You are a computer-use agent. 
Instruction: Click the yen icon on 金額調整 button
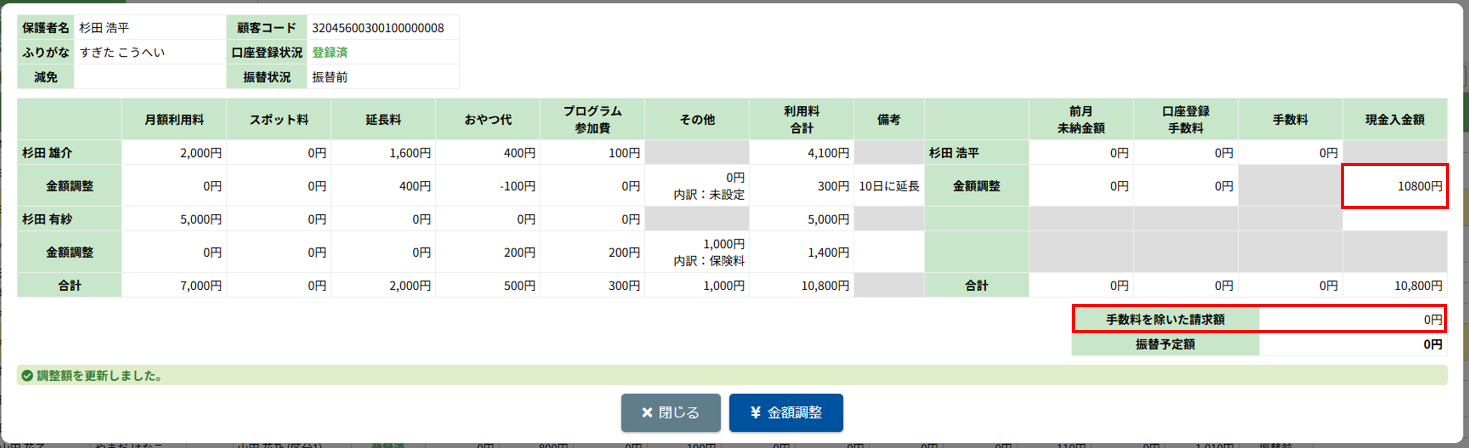[755, 413]
